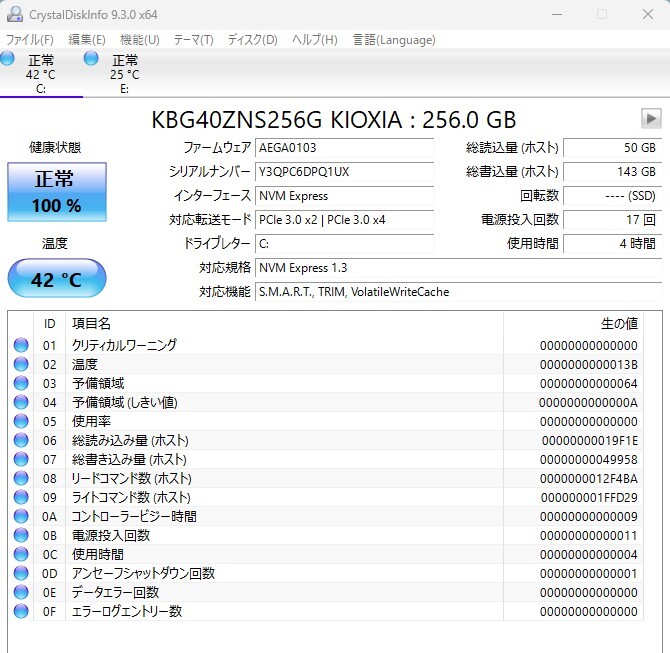670x653 pixels.
Task: Click status orb beside 予備領域 (しきい値) row
Action: click(21, 402)
